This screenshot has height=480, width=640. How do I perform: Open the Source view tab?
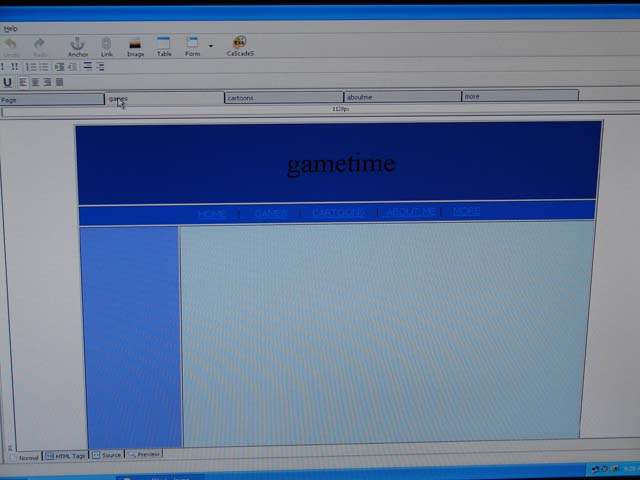click(108, 455)
